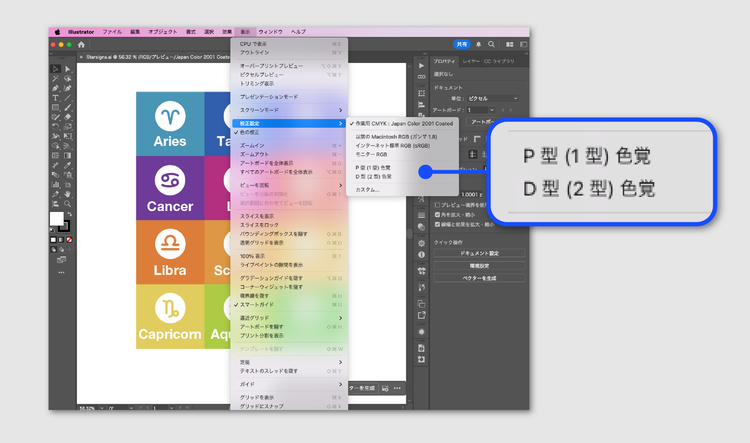This screenshot has height=443, width=750.
Task: Click the None (red slash) fill mode box
Action: [x=69, y=240]
